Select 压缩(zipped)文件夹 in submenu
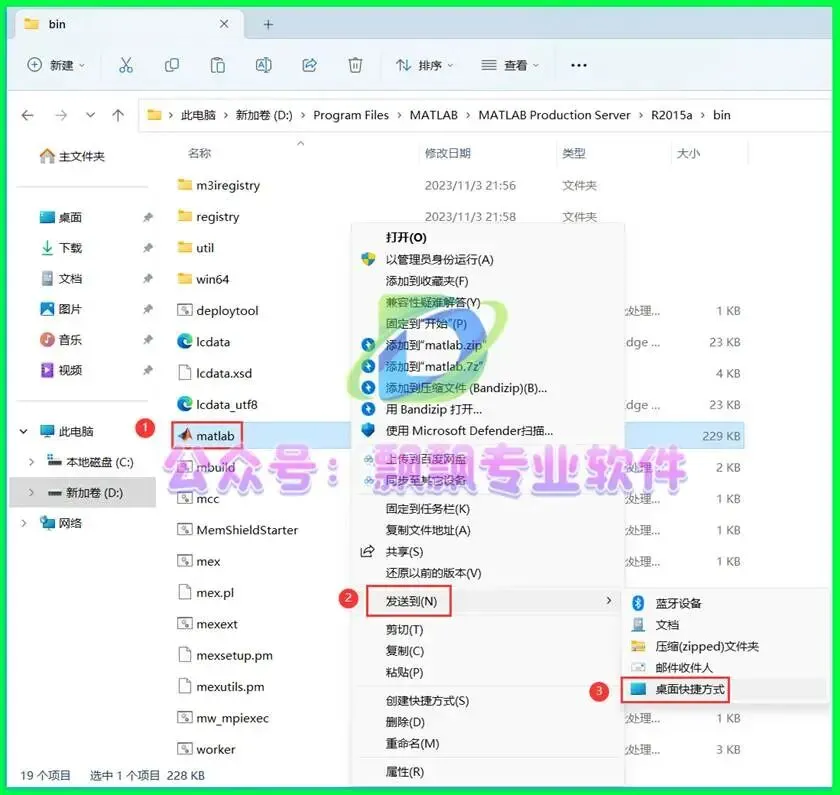Viewport: 840px width, 795px height. [707, 646]
